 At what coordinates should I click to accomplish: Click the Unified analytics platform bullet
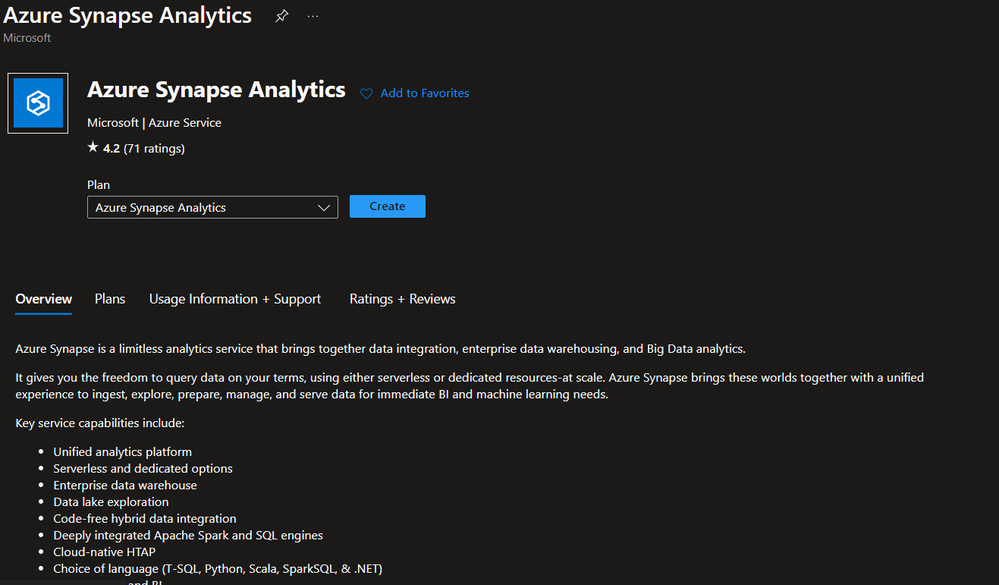tap(122, 452)
